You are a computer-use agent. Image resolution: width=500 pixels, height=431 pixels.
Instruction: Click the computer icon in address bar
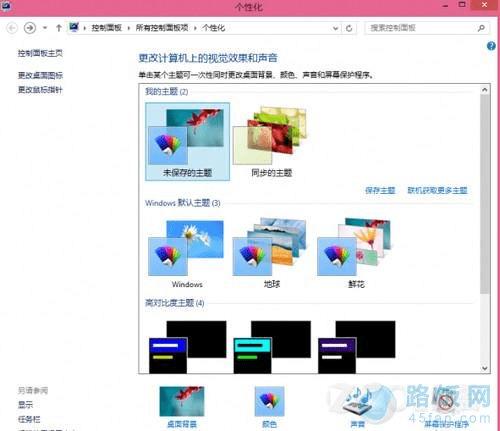pos(74,27)
